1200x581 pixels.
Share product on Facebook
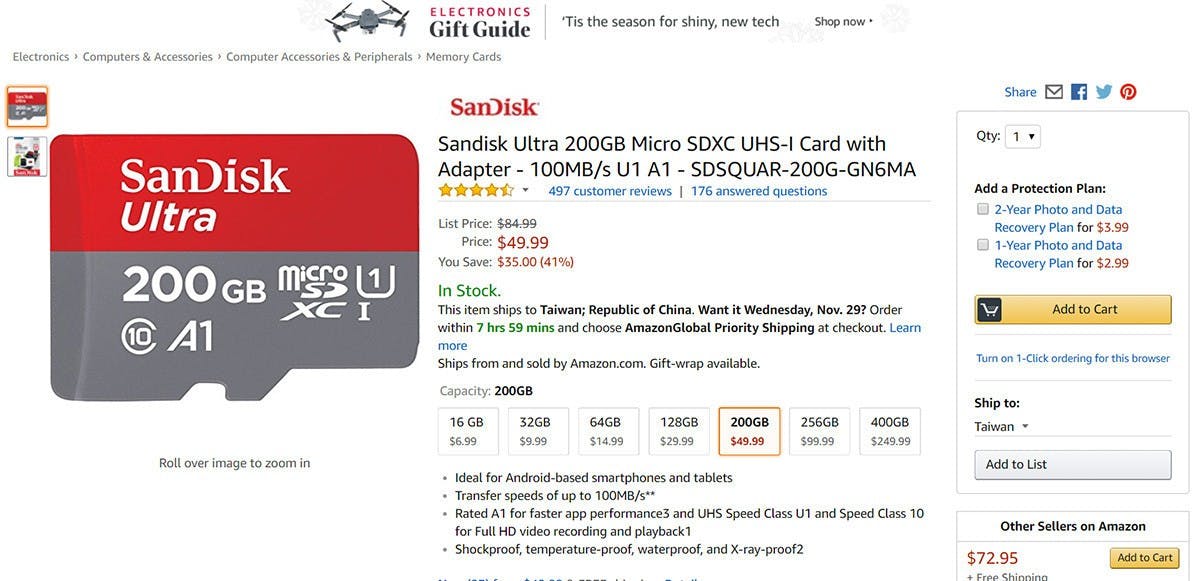[1079, 92]
